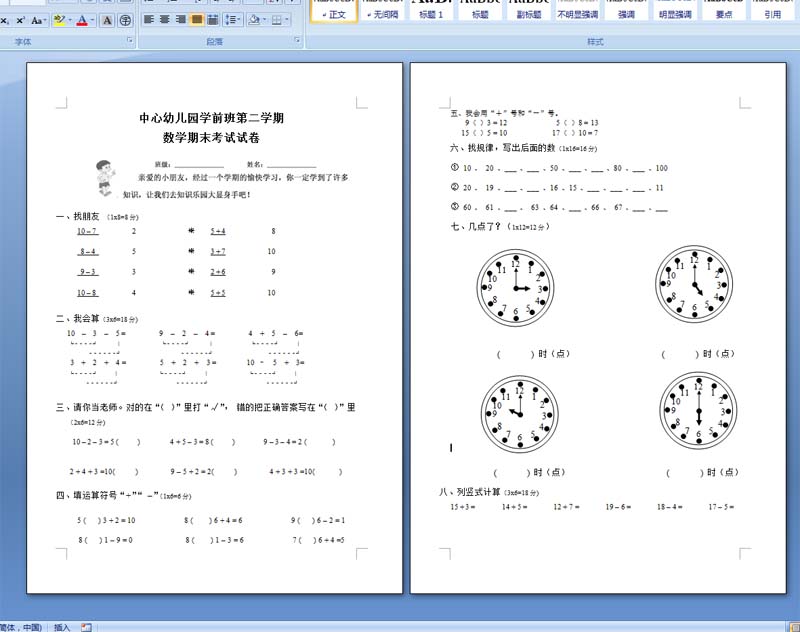This screenshot has width=800, height=632.
Task: Apply paragraph shading fill
Action: (x=254, y=20)
